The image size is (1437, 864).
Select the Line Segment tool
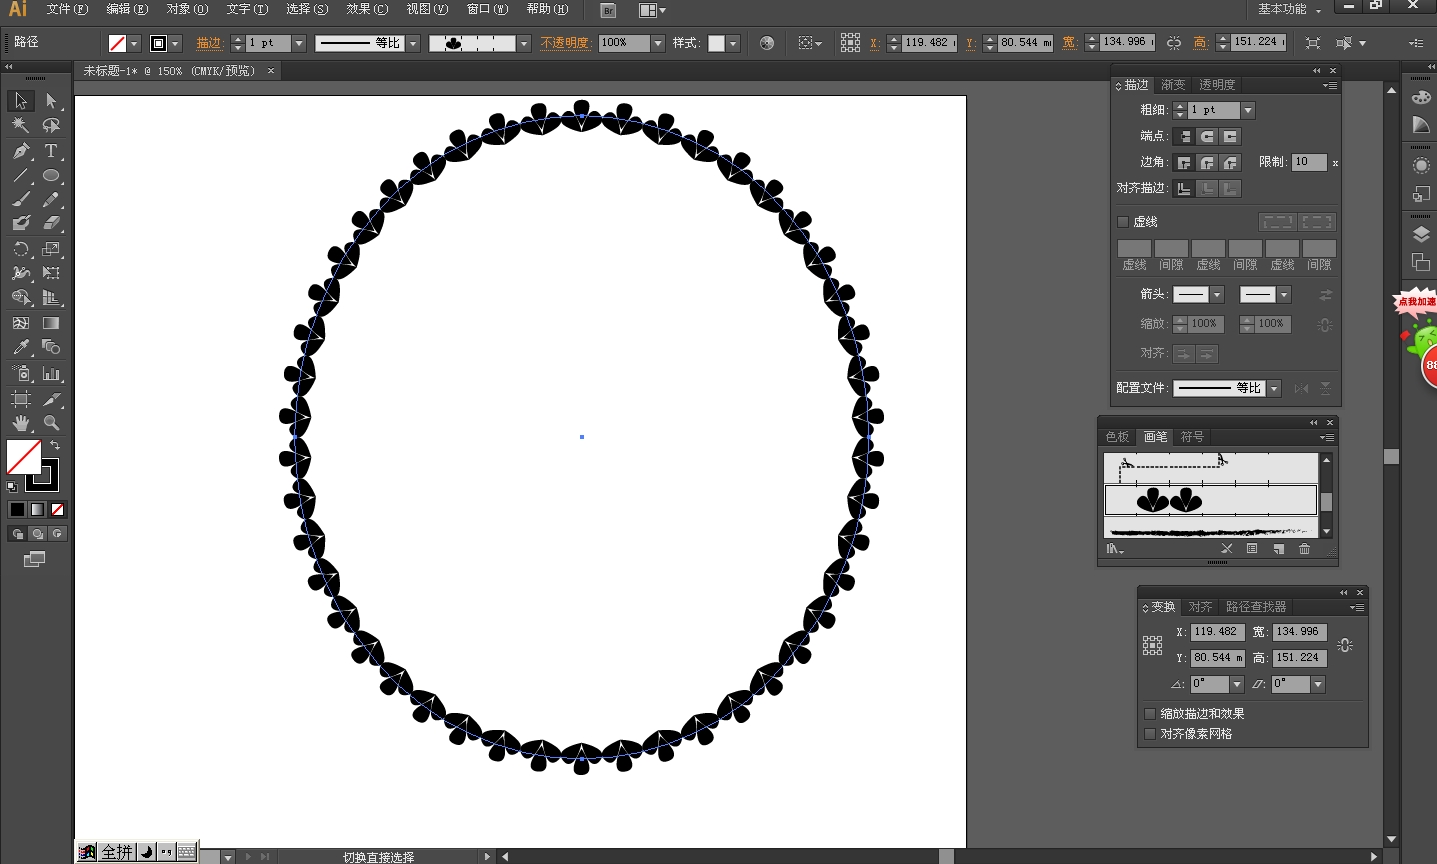tap(21, 175)
